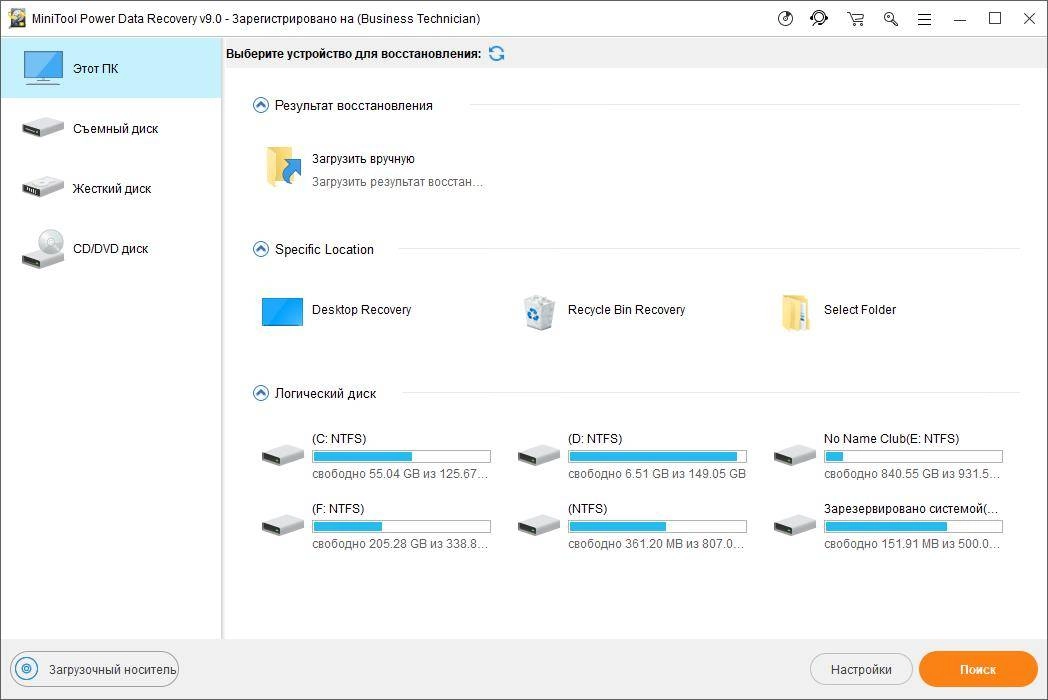
Task: Click the C: drive usage bar
Action: pos(402,457)
